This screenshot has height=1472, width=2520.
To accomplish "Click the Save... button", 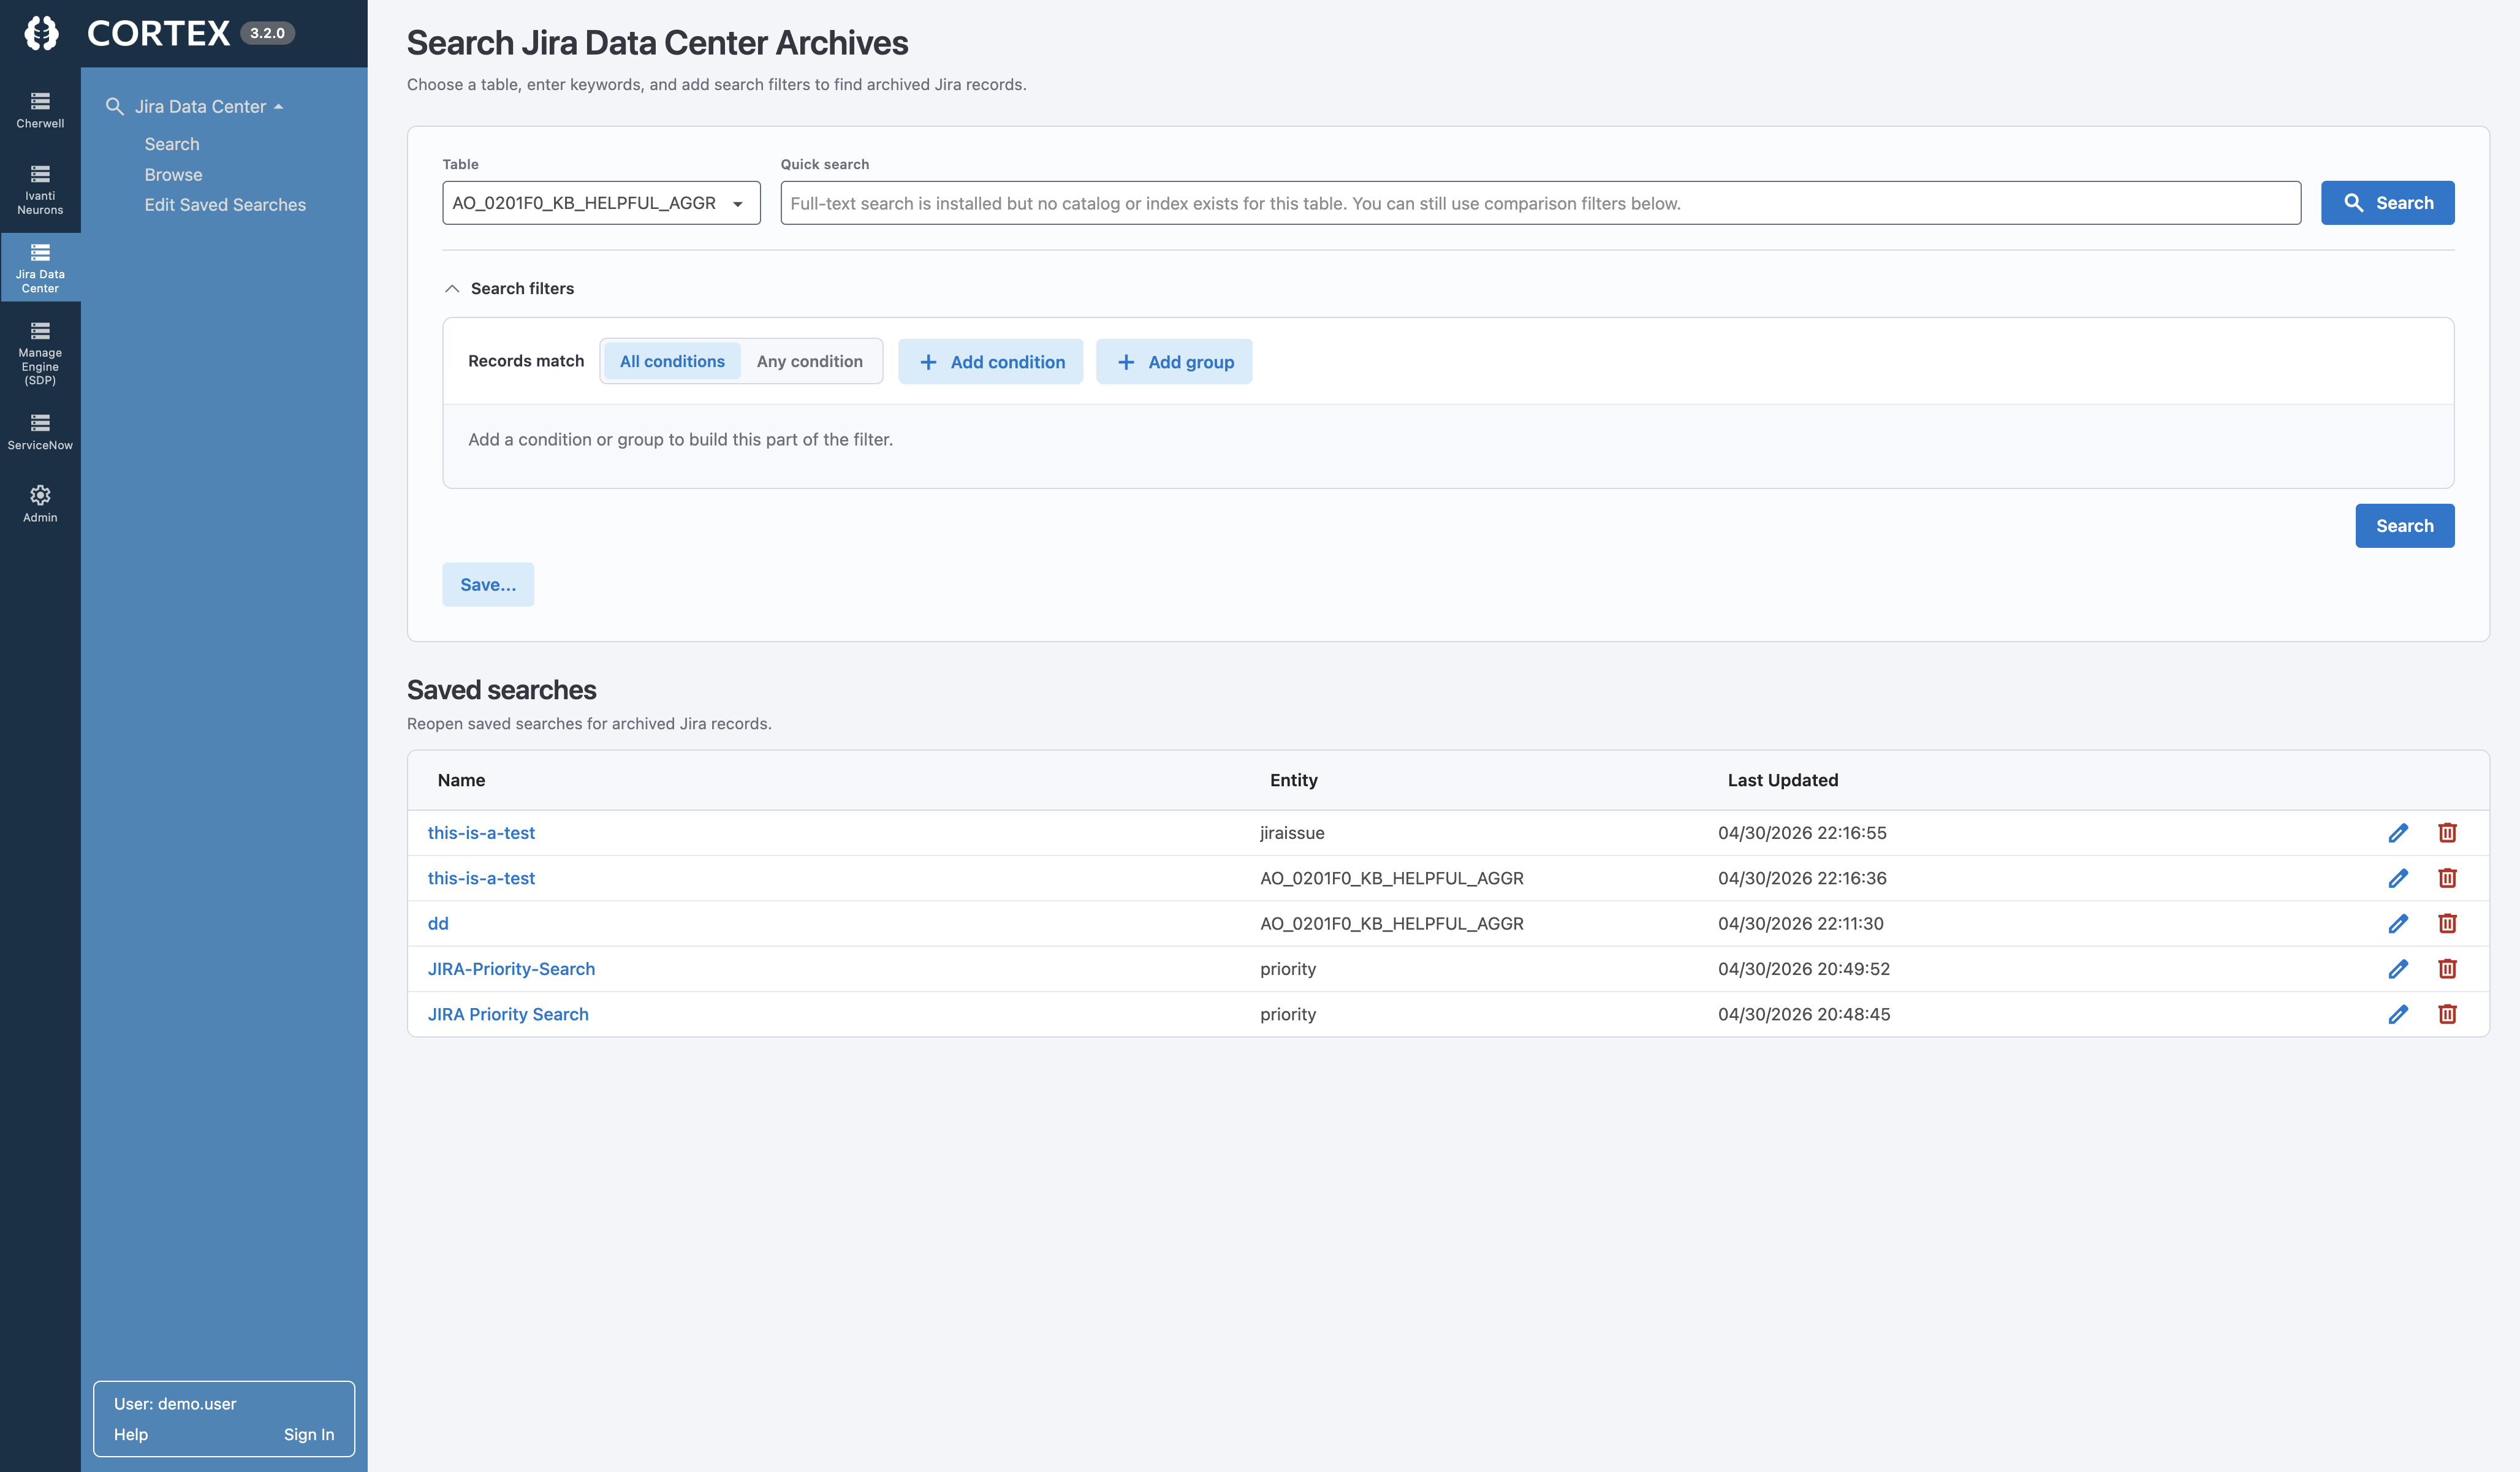I will point(488,585).
